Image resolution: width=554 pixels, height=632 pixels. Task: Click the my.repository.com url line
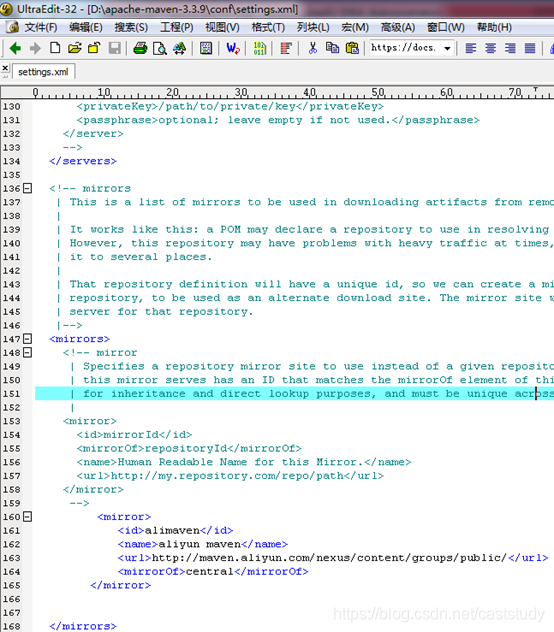(230, 476)
